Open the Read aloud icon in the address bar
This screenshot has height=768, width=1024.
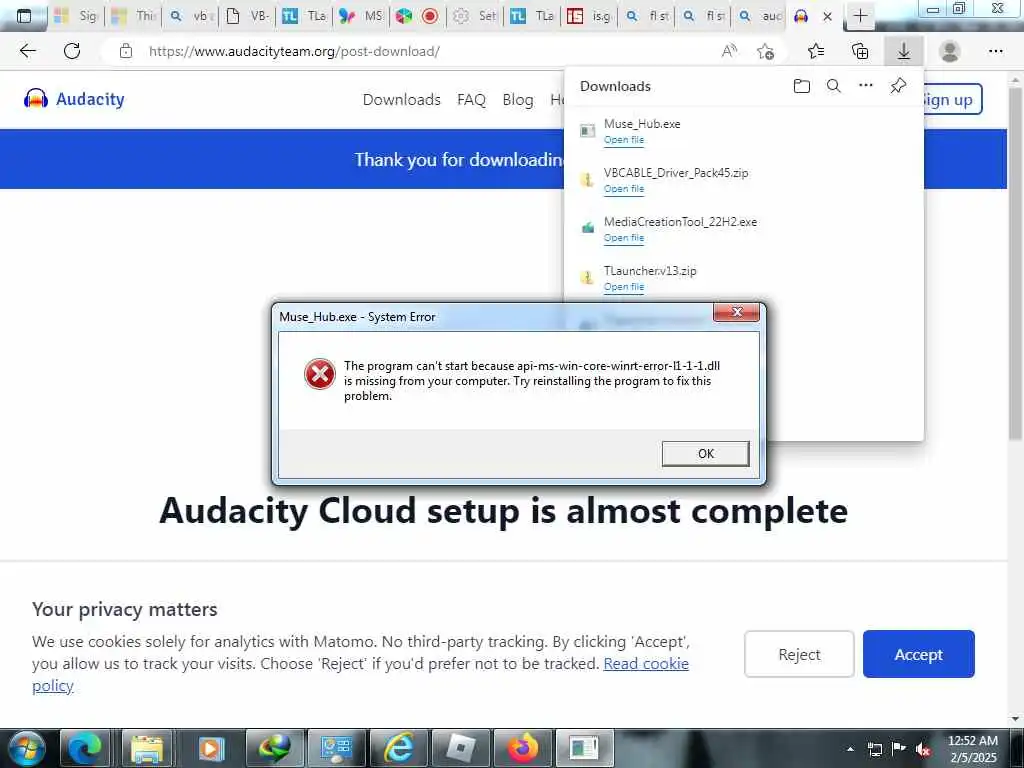tap(729, 51)
